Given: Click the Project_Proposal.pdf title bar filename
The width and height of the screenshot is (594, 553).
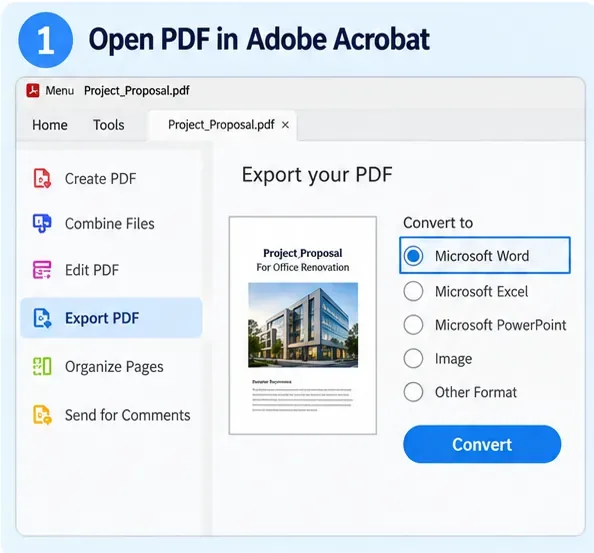Looking at the screenshot, I should coord(137,91).
